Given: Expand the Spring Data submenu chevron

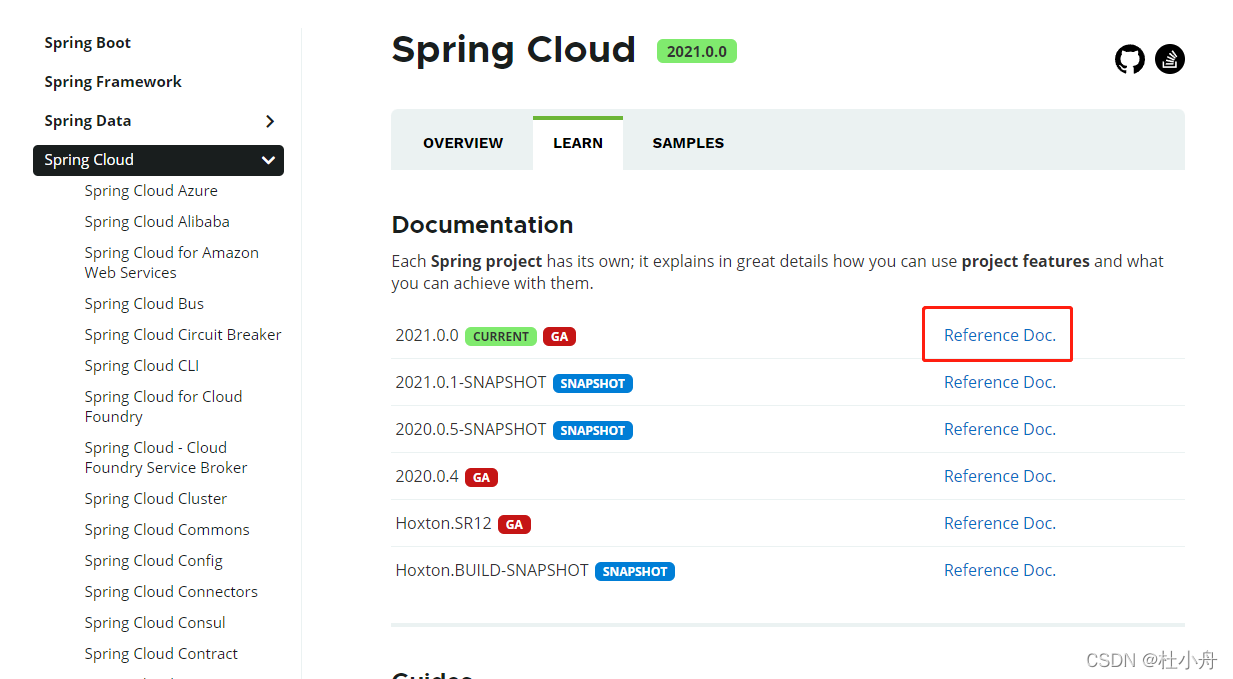Looking at the screenshot, I should point(269,121).
